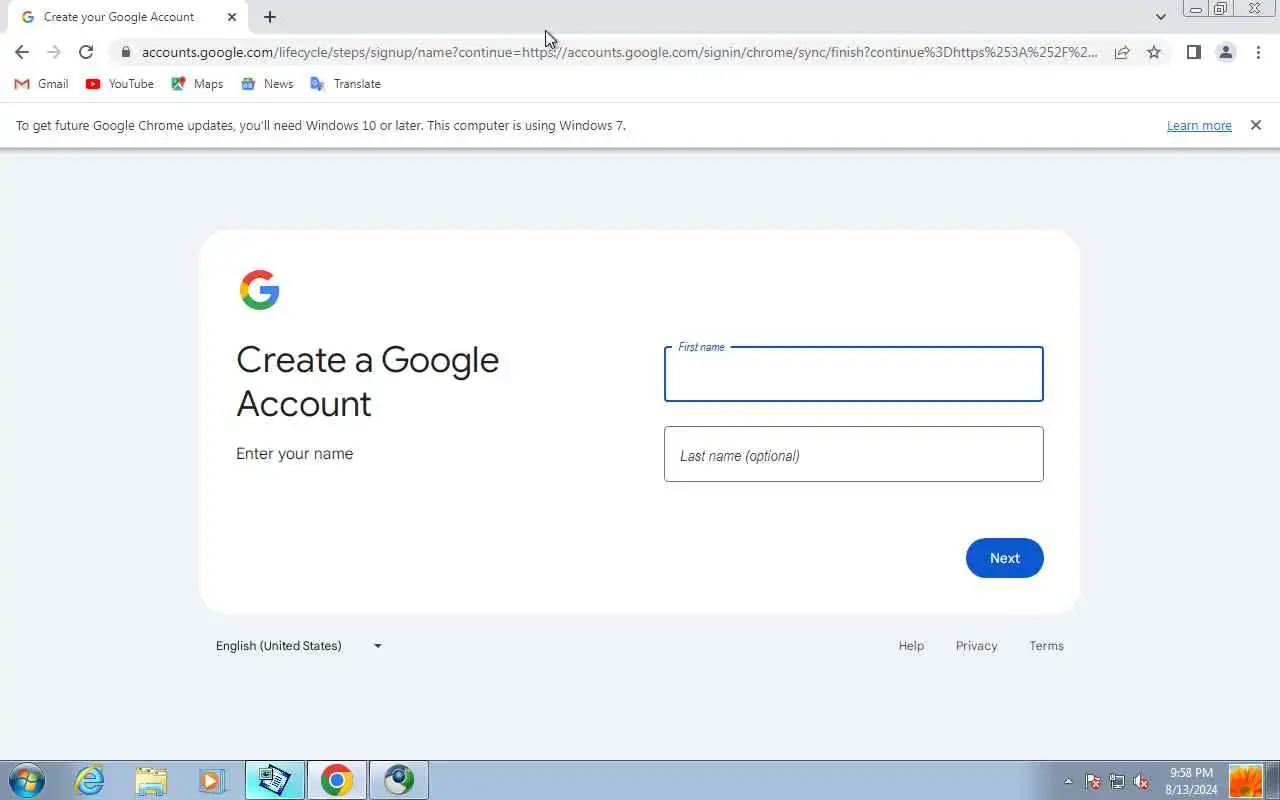Open the Chrome profile avatar menu
Viewport: 1280px width, 800px height.
1226,52
